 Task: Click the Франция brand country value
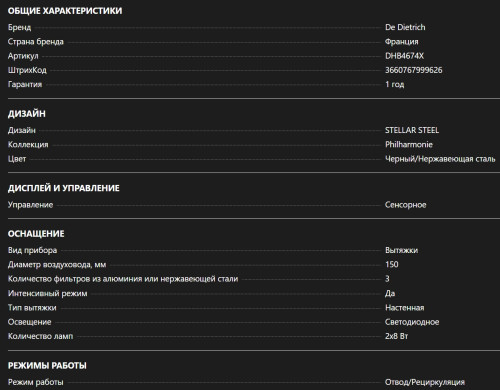(x=401, y=42)
